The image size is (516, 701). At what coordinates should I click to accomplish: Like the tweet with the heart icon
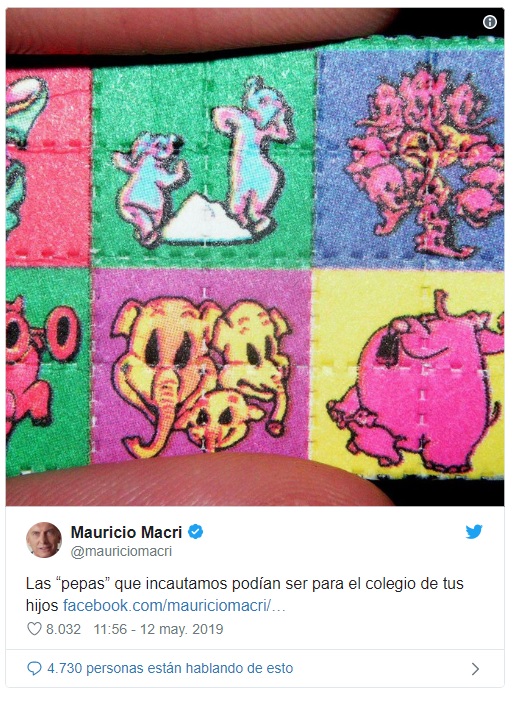34,629
